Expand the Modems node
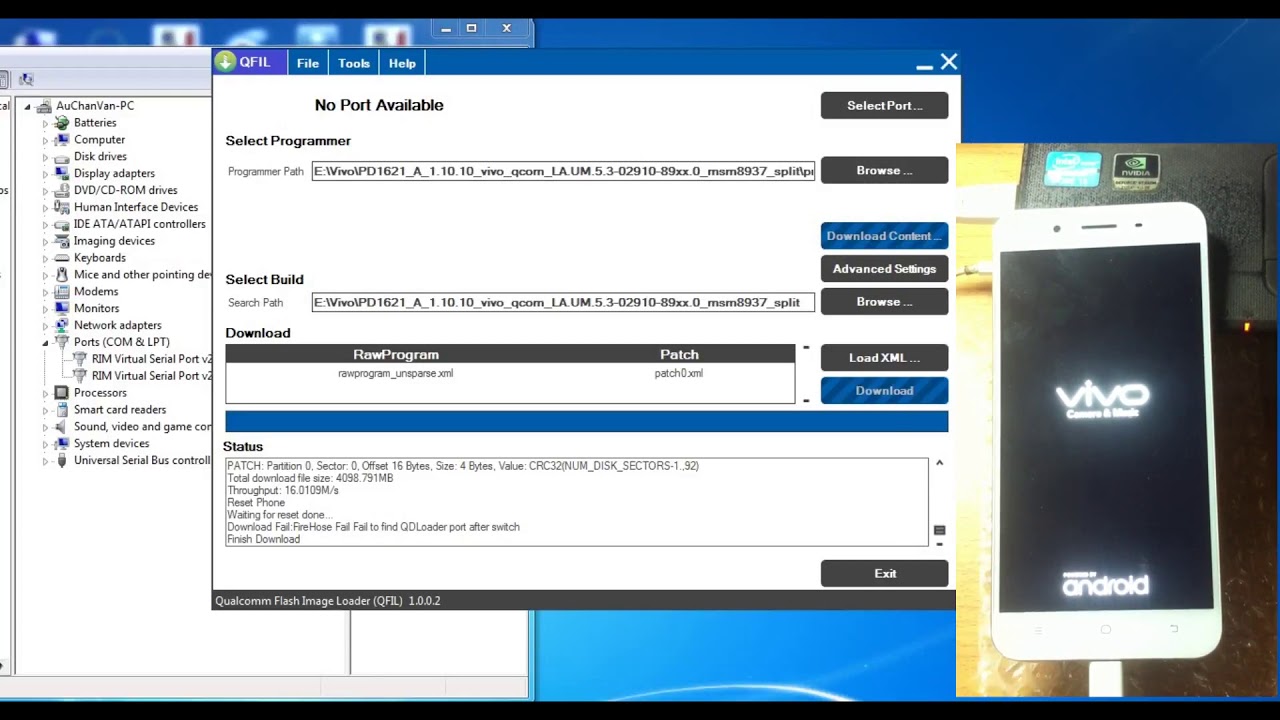 pyautogui.click(x=45, y=291)
